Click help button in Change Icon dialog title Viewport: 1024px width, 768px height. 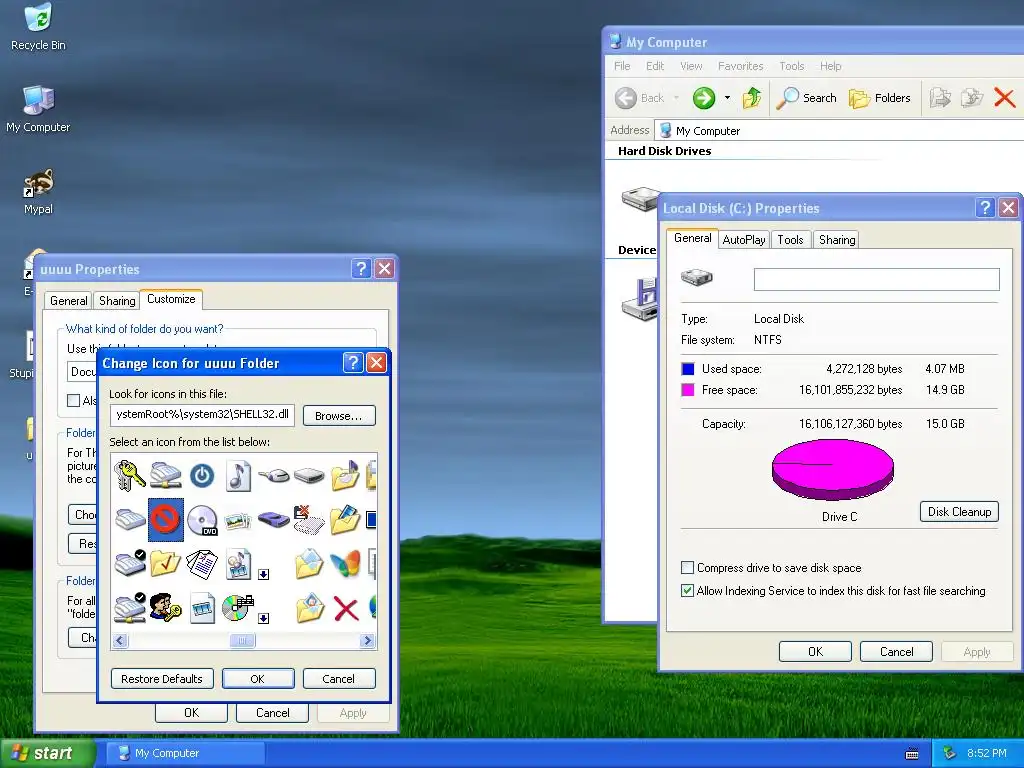(353, 362)
